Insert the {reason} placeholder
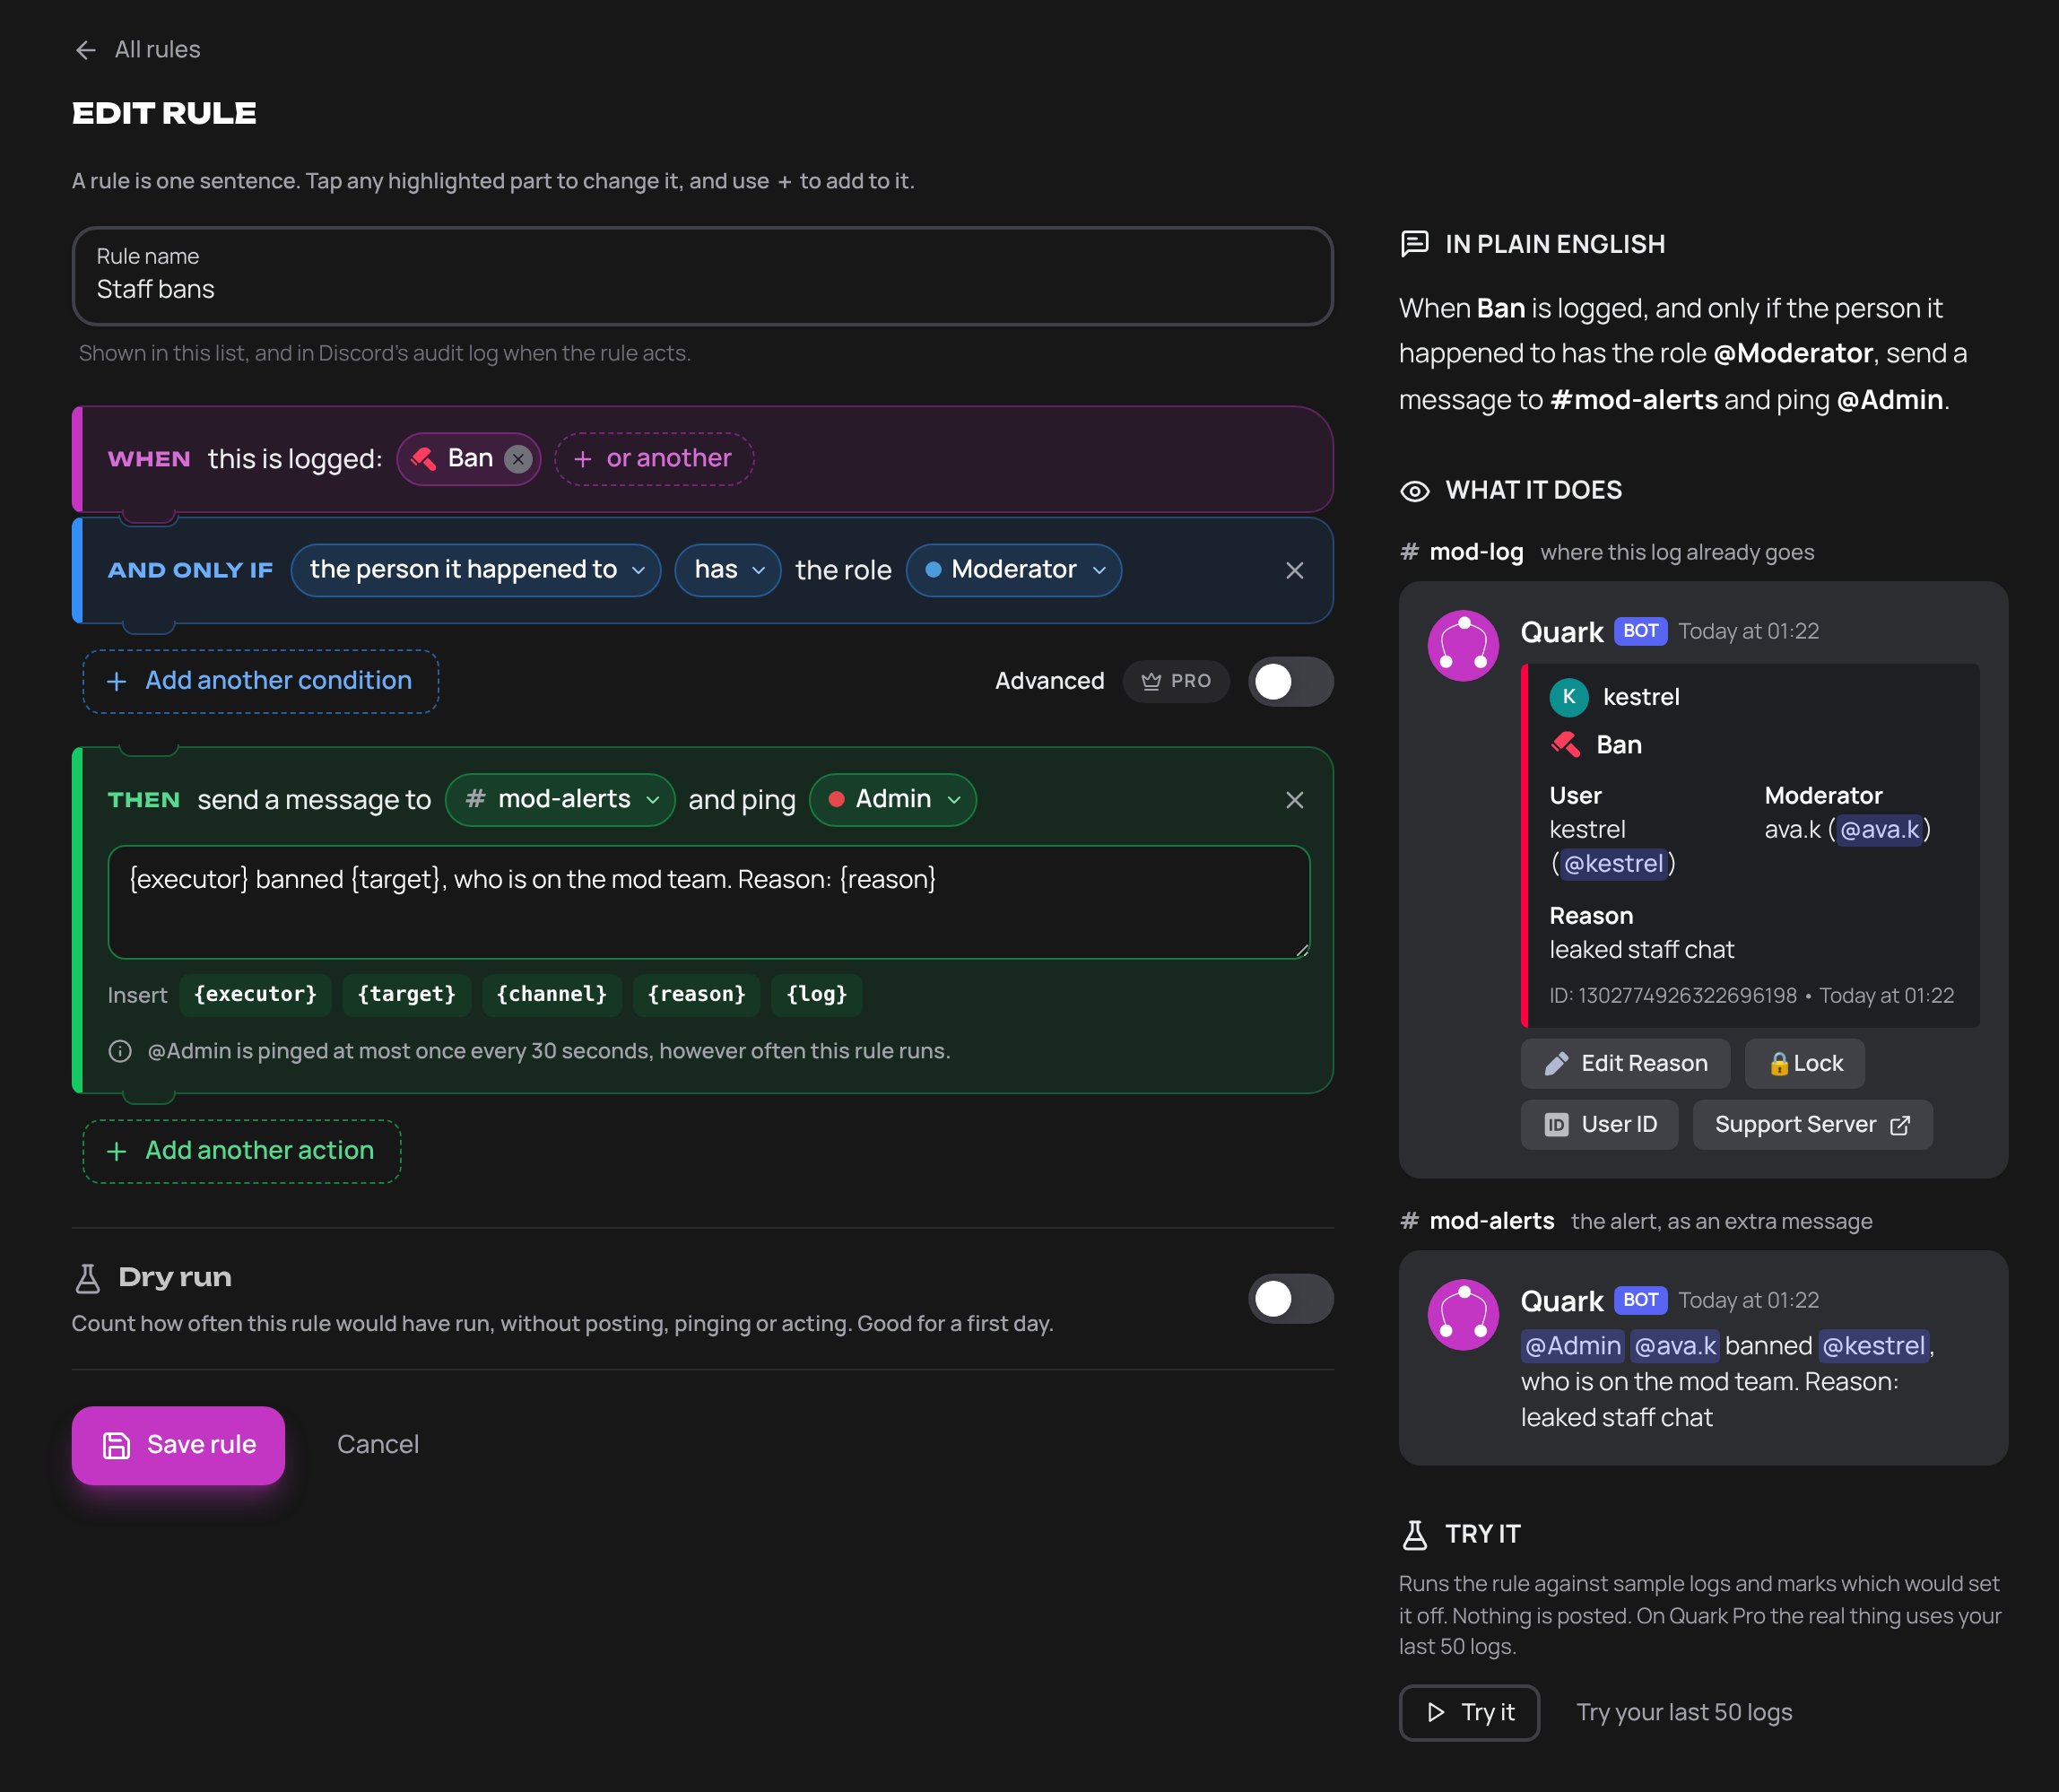This screenshot has height=1792, width=2059. tap(696, 994)
